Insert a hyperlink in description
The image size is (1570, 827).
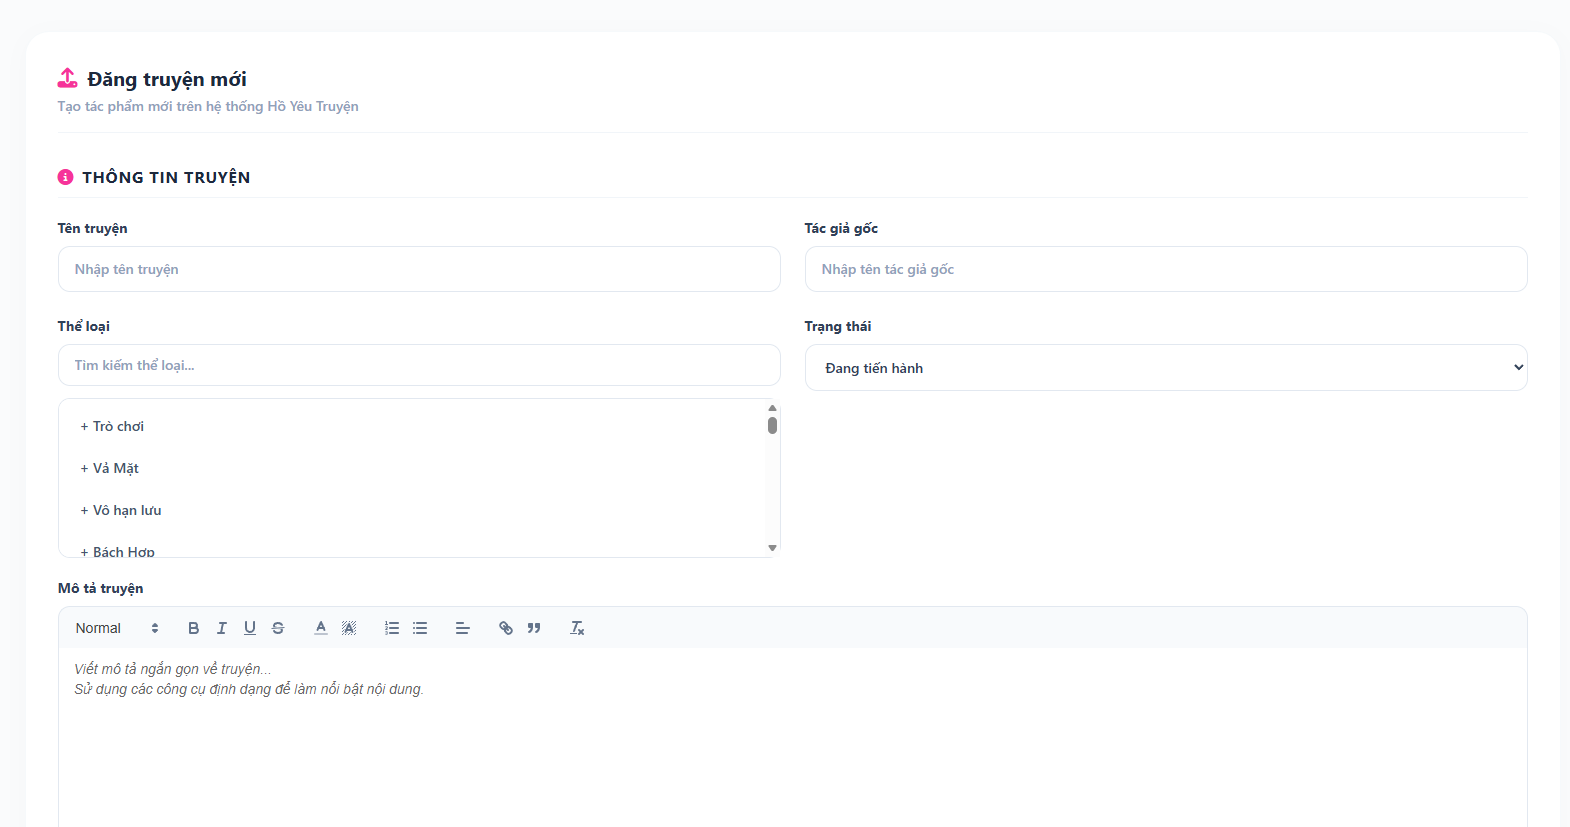tap(506, 628)
